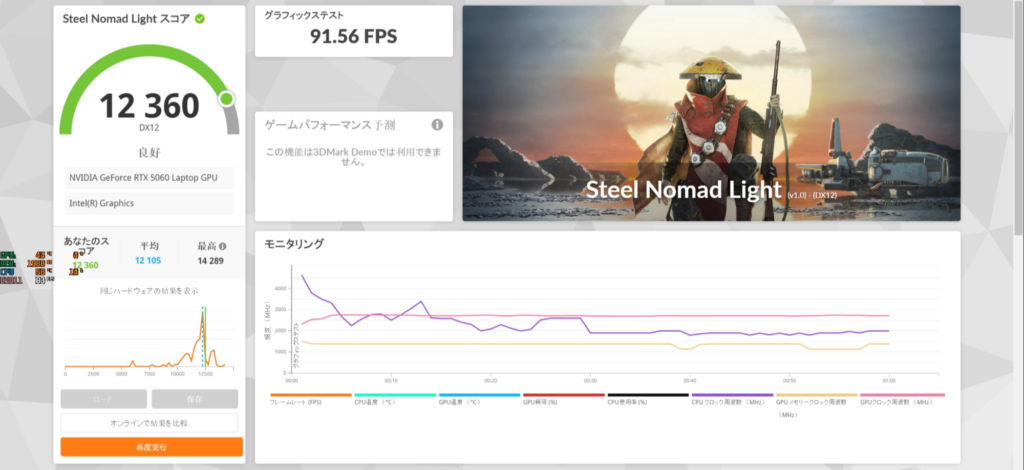
Task: Click the 同じハードウェアの結果を表示 text
Action: point(149,290)
